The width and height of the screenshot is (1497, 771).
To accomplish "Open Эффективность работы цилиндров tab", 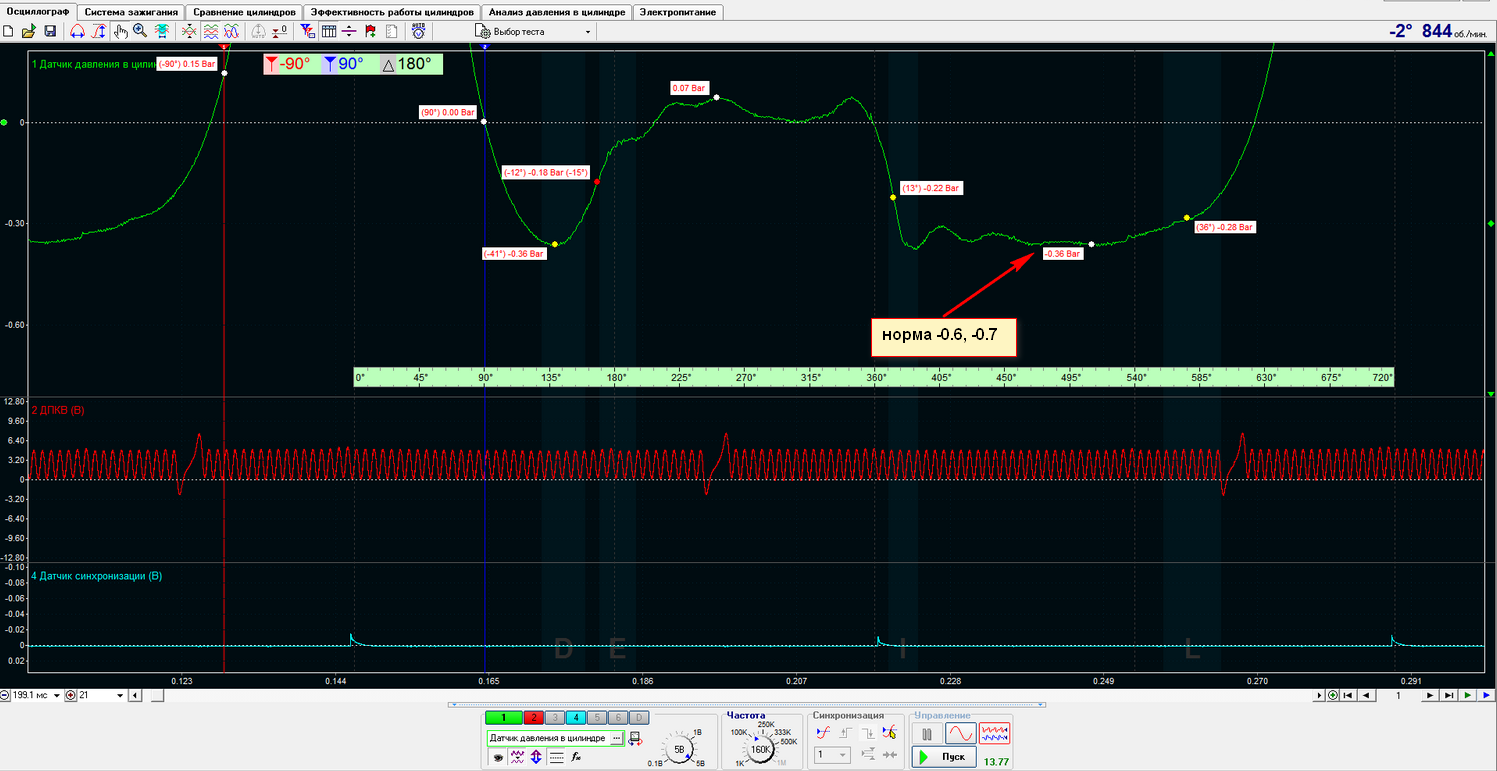I will [x=393, y=12].
